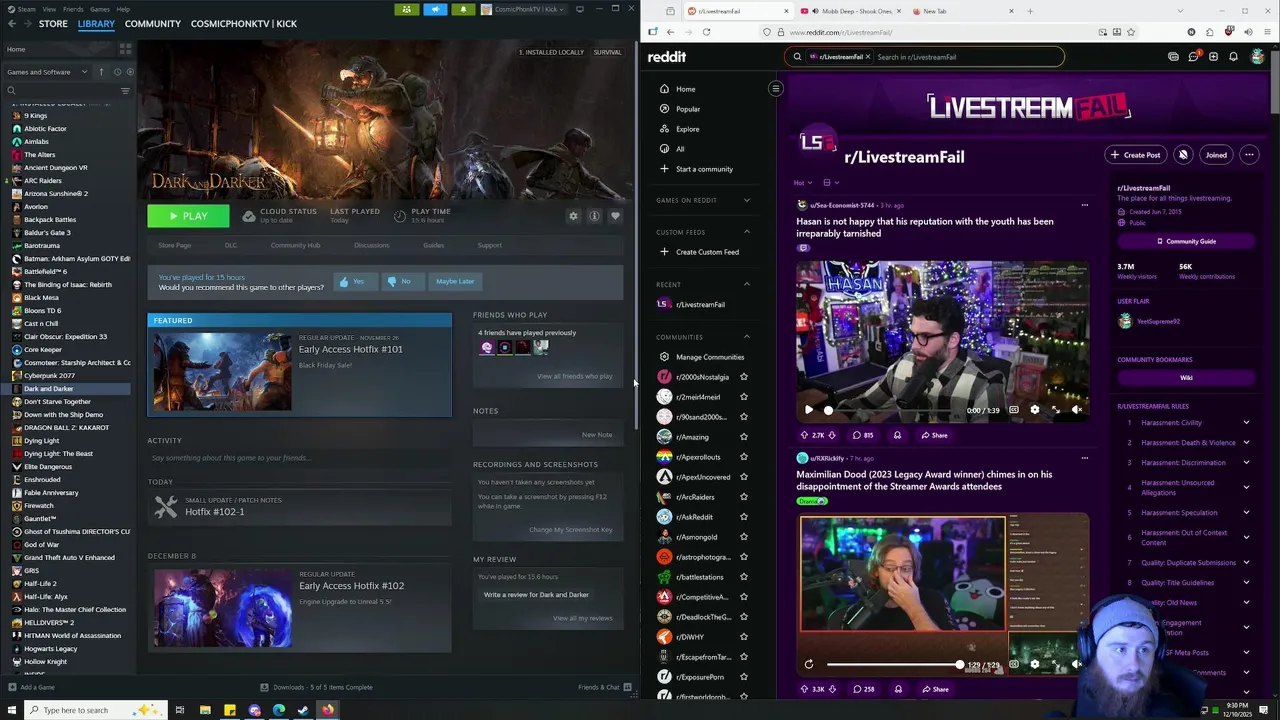
Task: Open Games and Software dropdown in Steam
Action: tap(48, 72)
